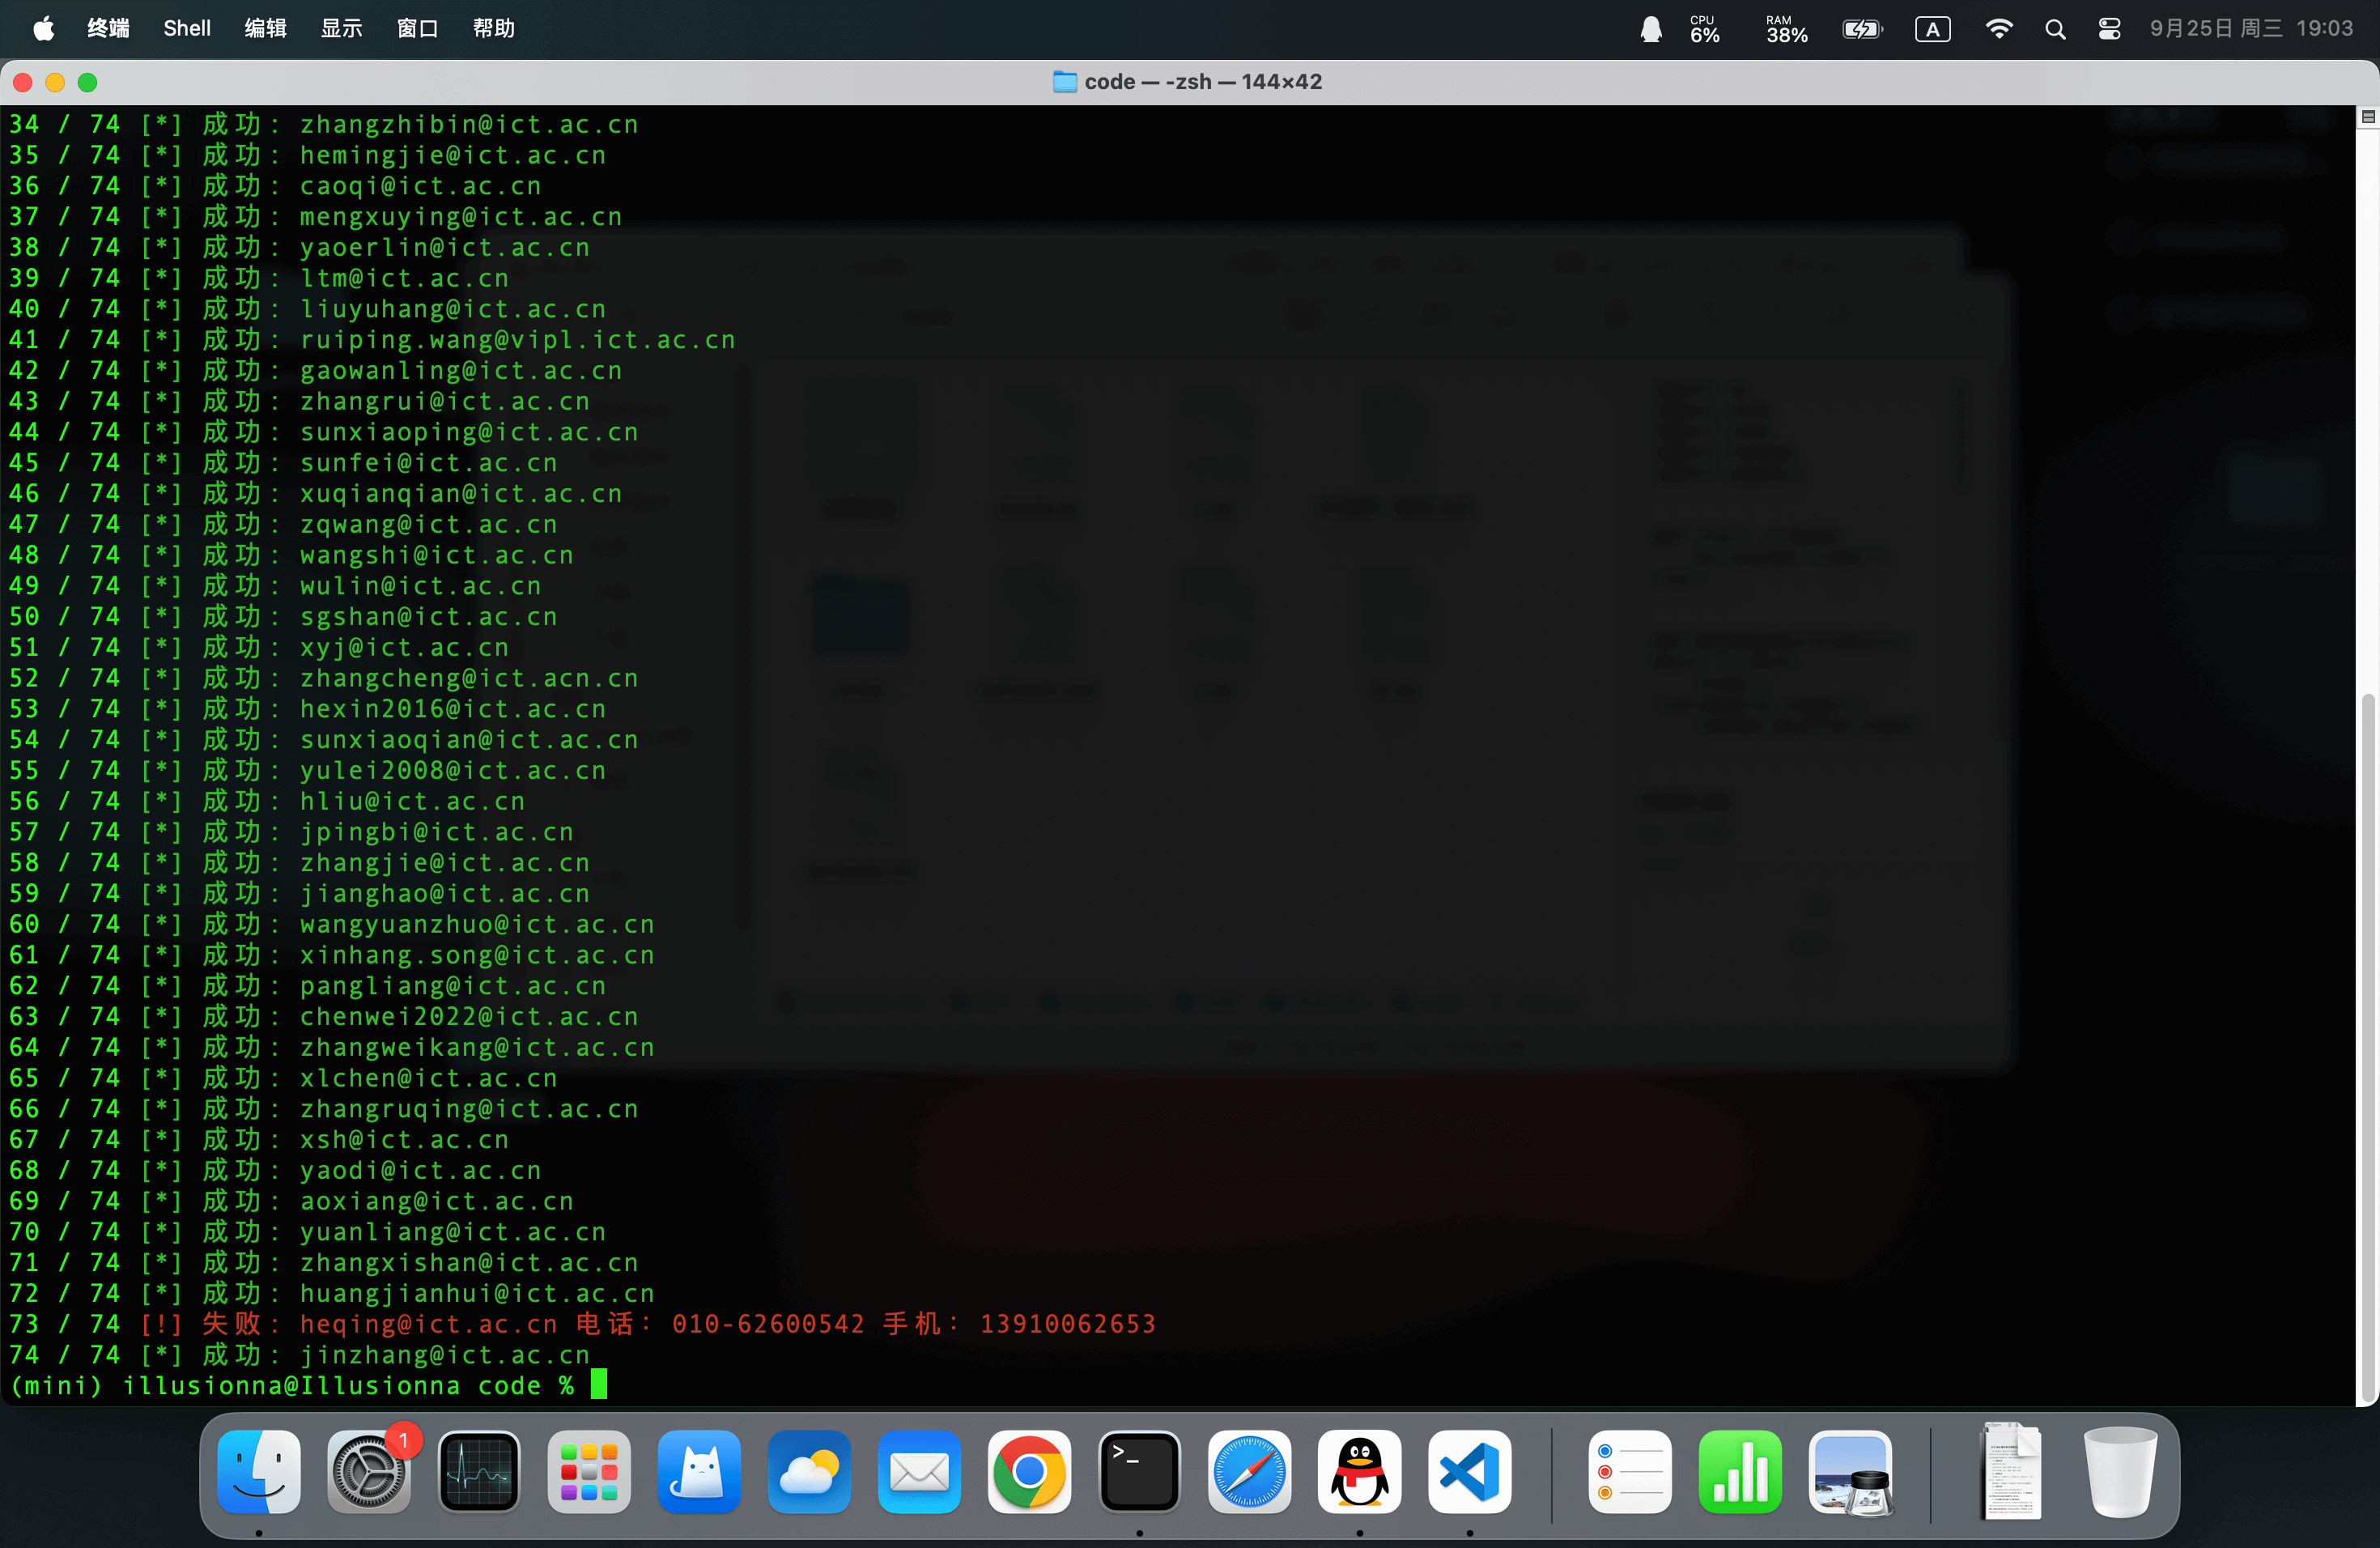This screenshot has width=2380, height=1548.
Task: Open Safari from the Dock
Action: tap(1249, 1472)
